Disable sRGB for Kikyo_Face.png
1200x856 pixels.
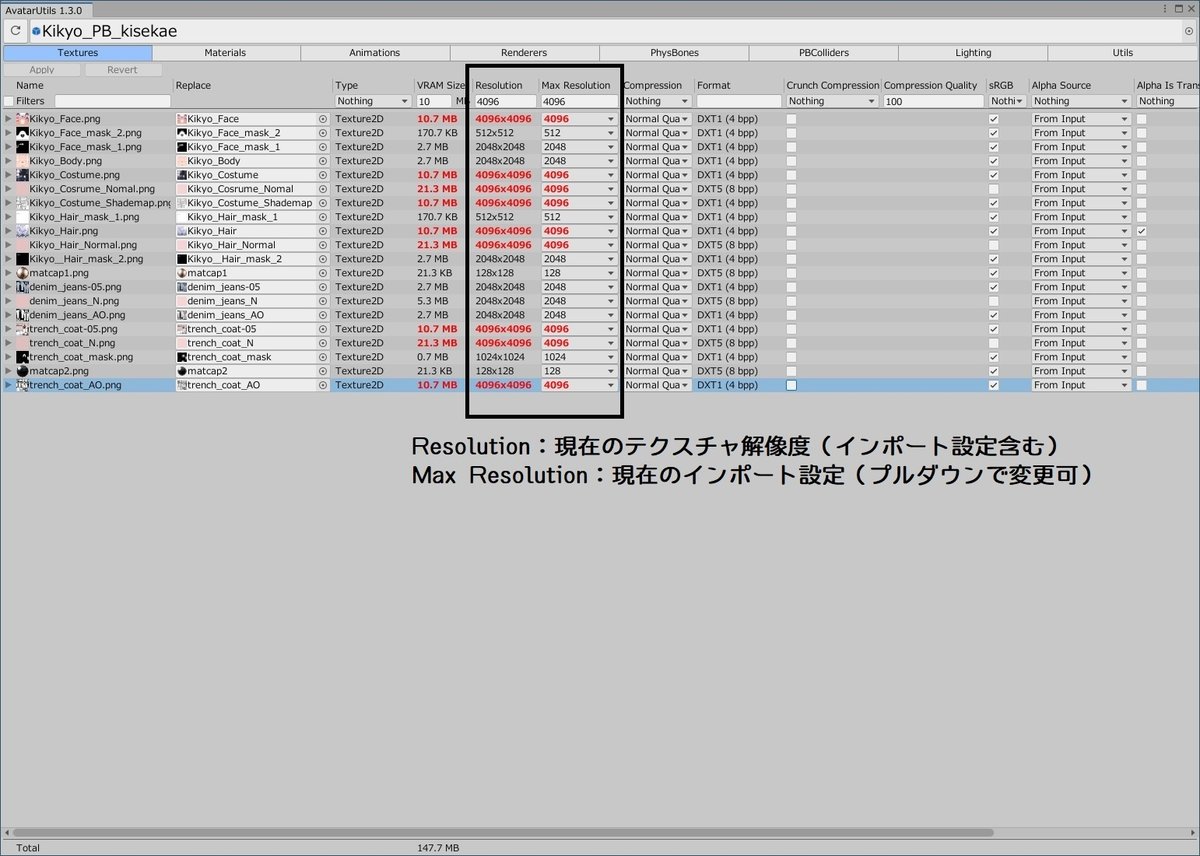[x=993, y=118]
